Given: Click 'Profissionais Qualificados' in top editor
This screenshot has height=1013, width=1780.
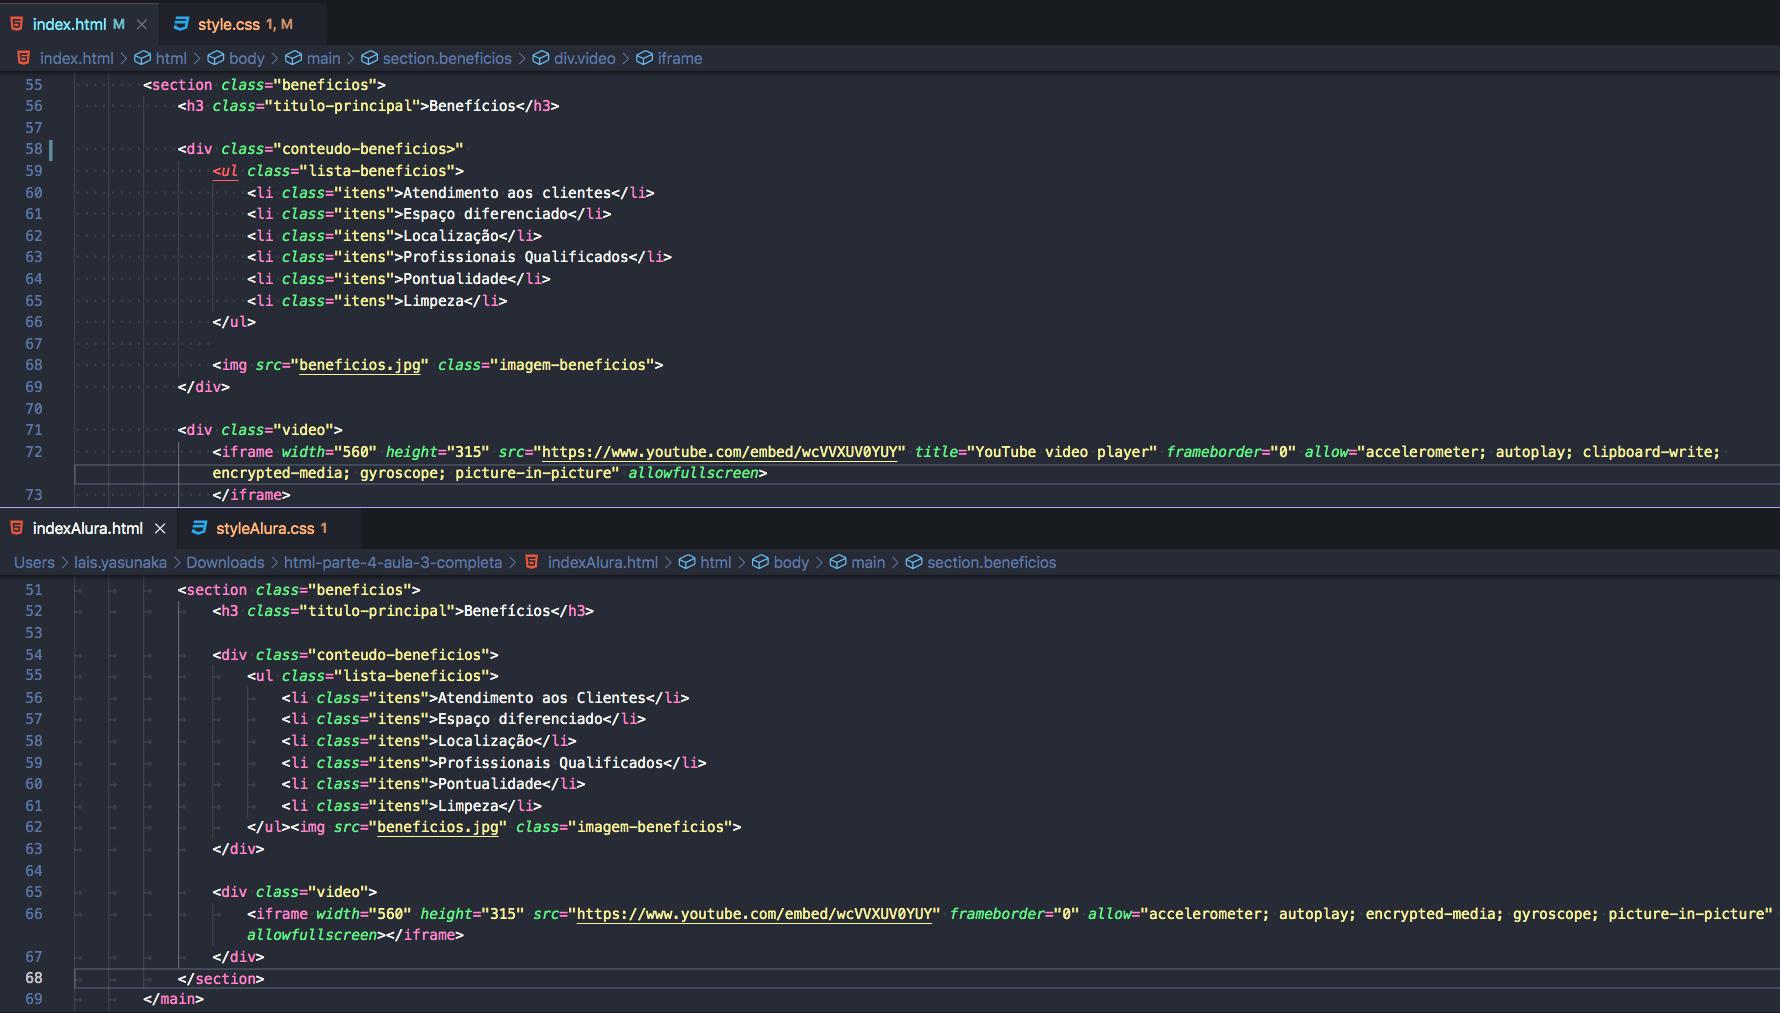Looking at the screenshot, I should (x=516, y=257).
